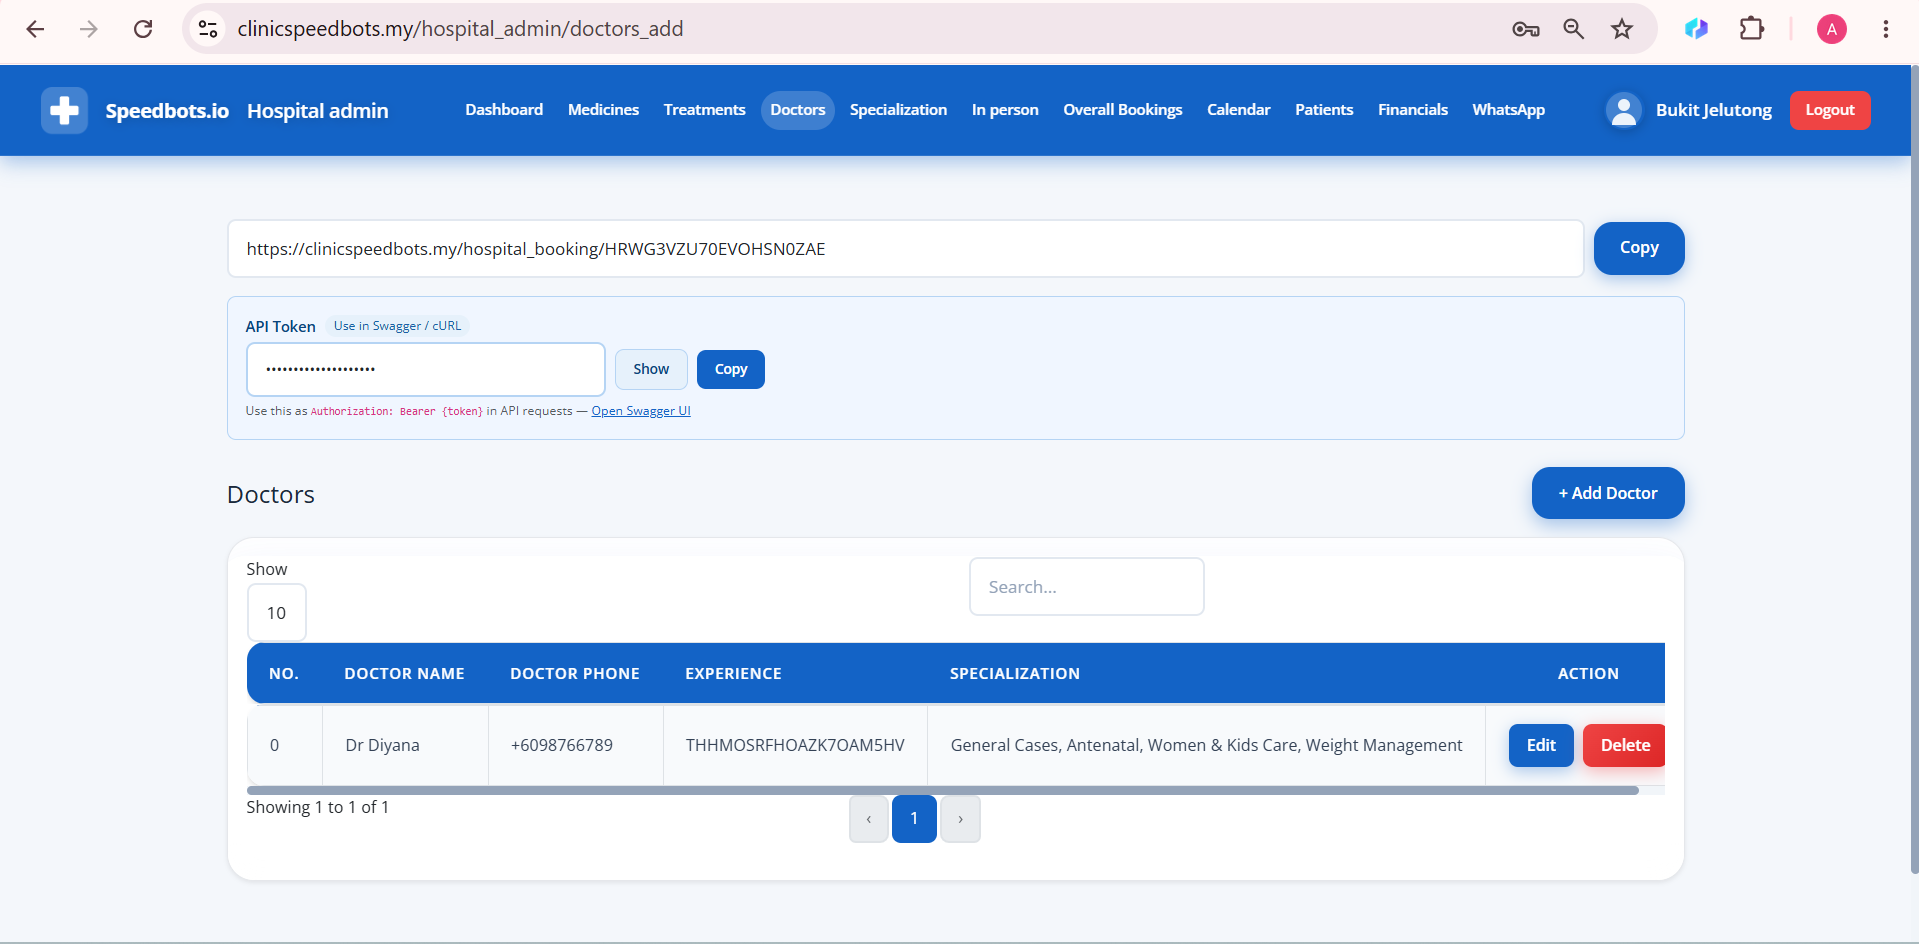Click THHMOSRFHOAZK7OAM5HV experience cell
1919x944 pixels.
795,745
